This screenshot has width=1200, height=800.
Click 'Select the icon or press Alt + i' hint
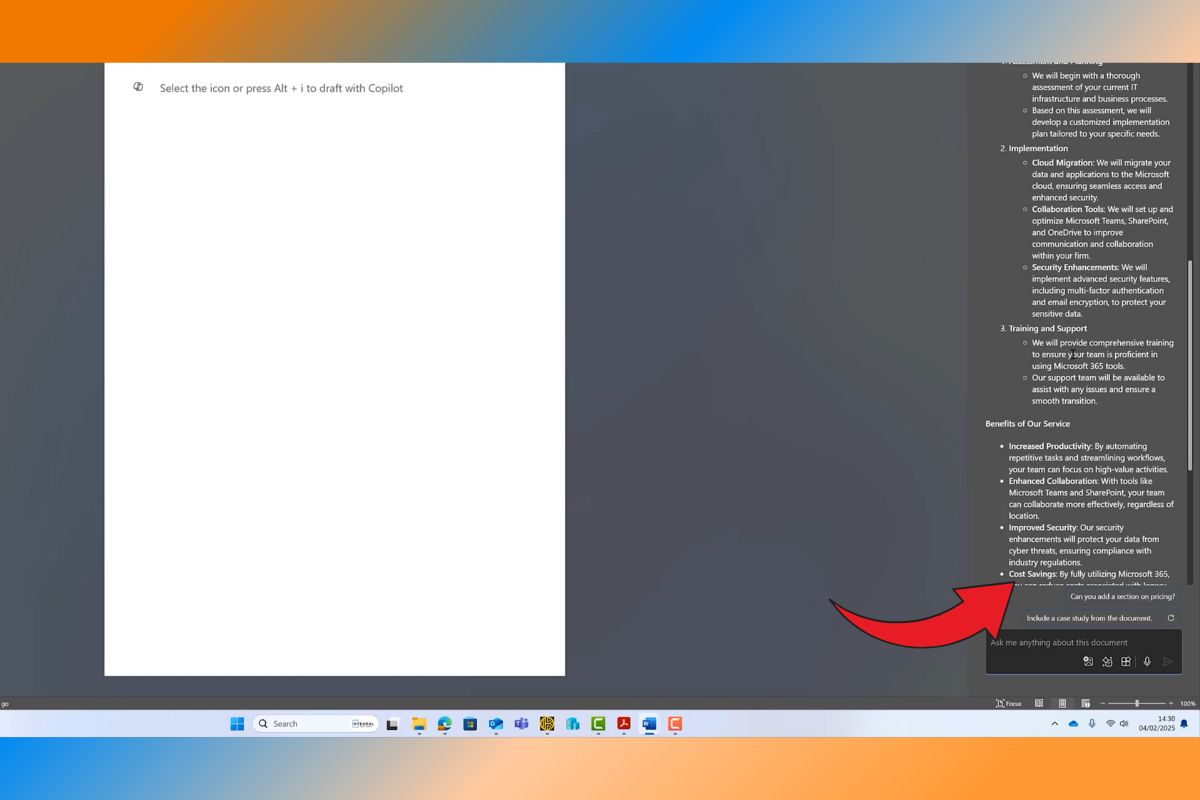coord(281,88)
